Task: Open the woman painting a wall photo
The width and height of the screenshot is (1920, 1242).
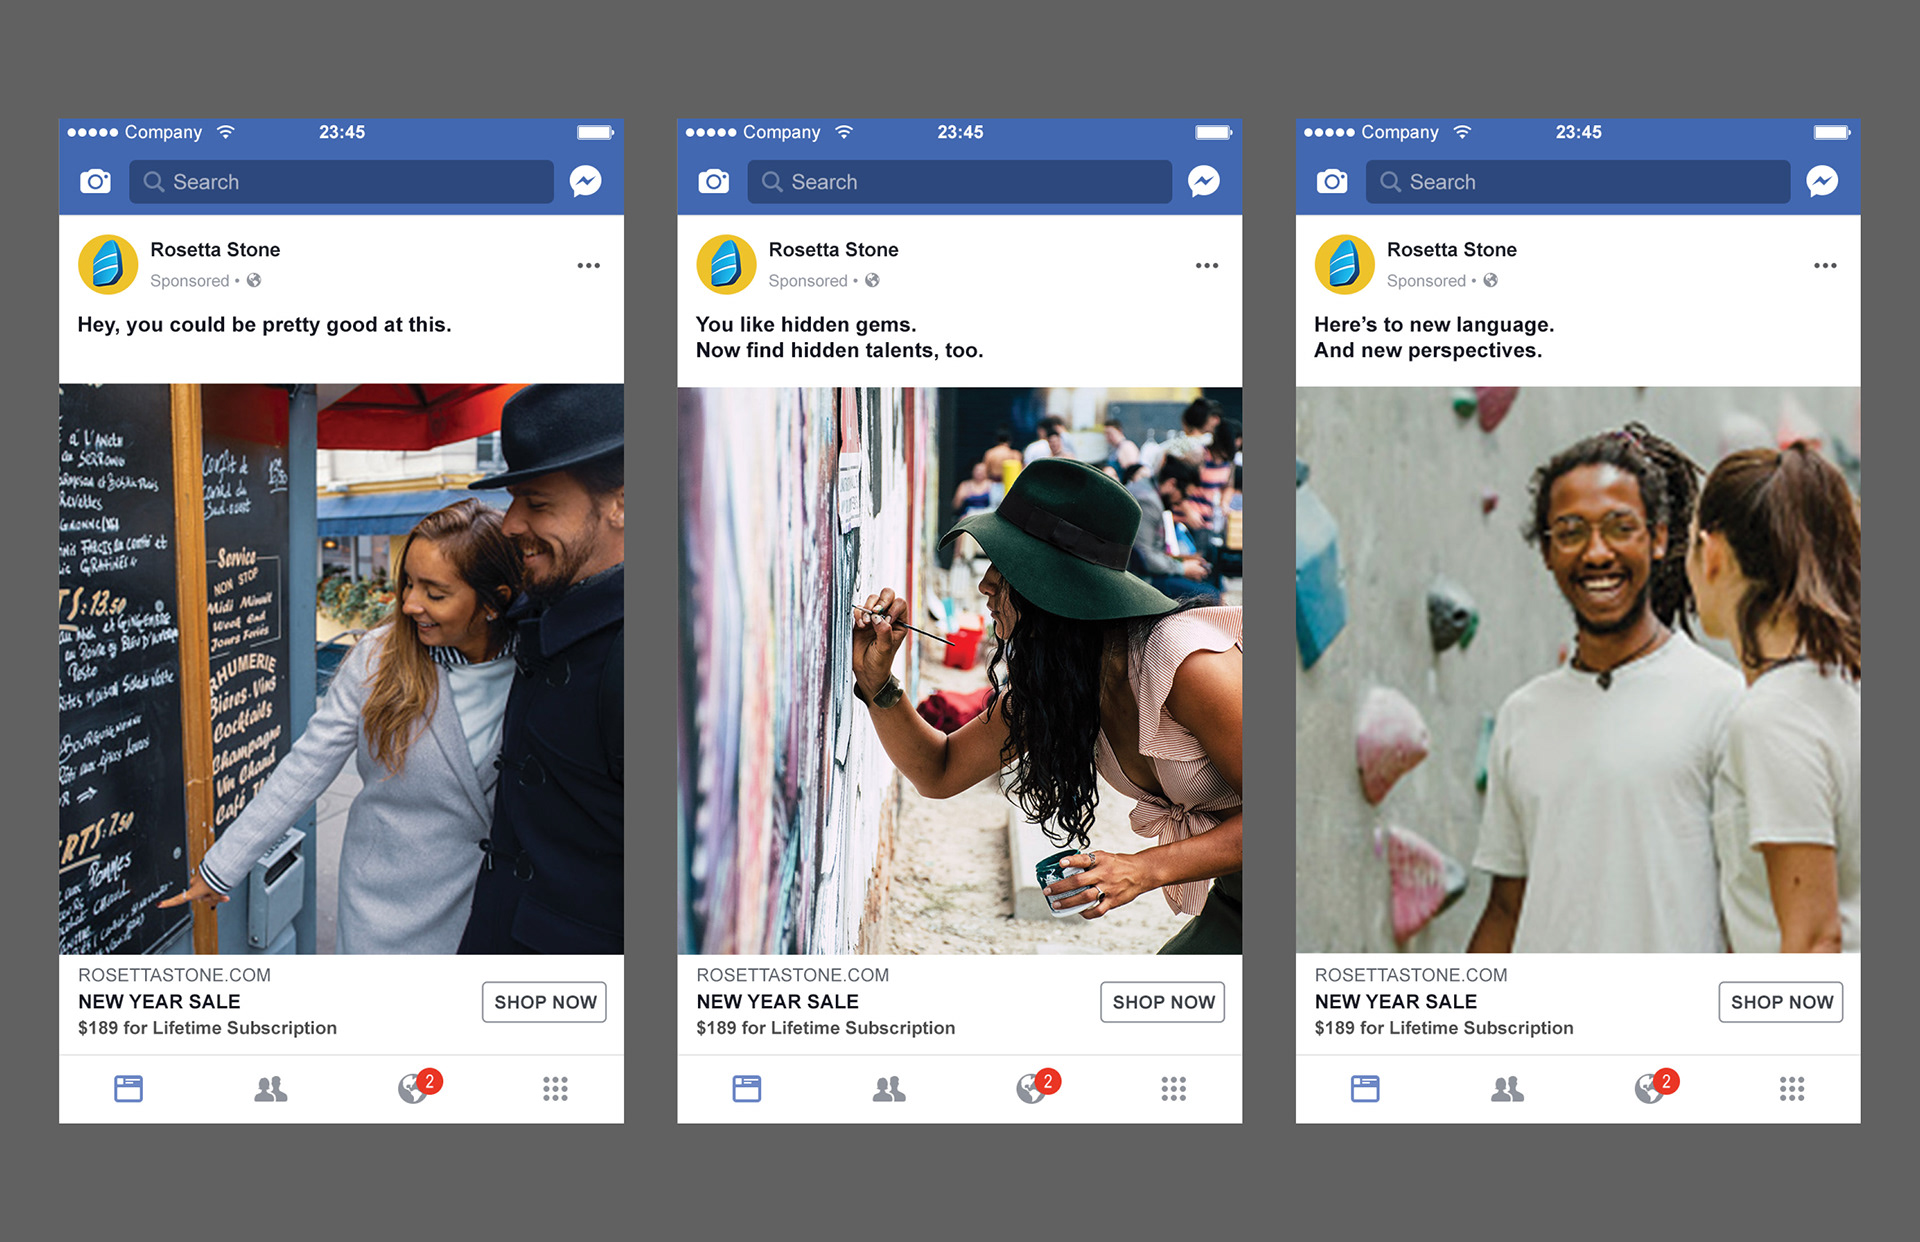Action: coord(959,670)
